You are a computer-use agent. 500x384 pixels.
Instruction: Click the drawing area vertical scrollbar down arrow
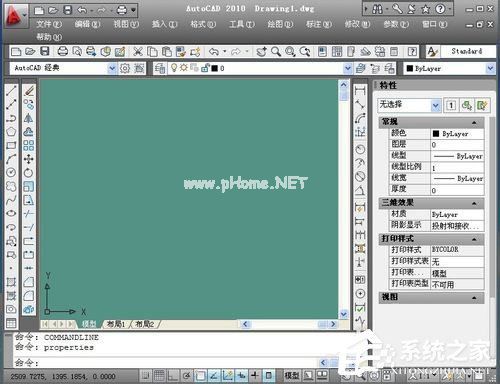pyautogui.click(x=344, y=314)
